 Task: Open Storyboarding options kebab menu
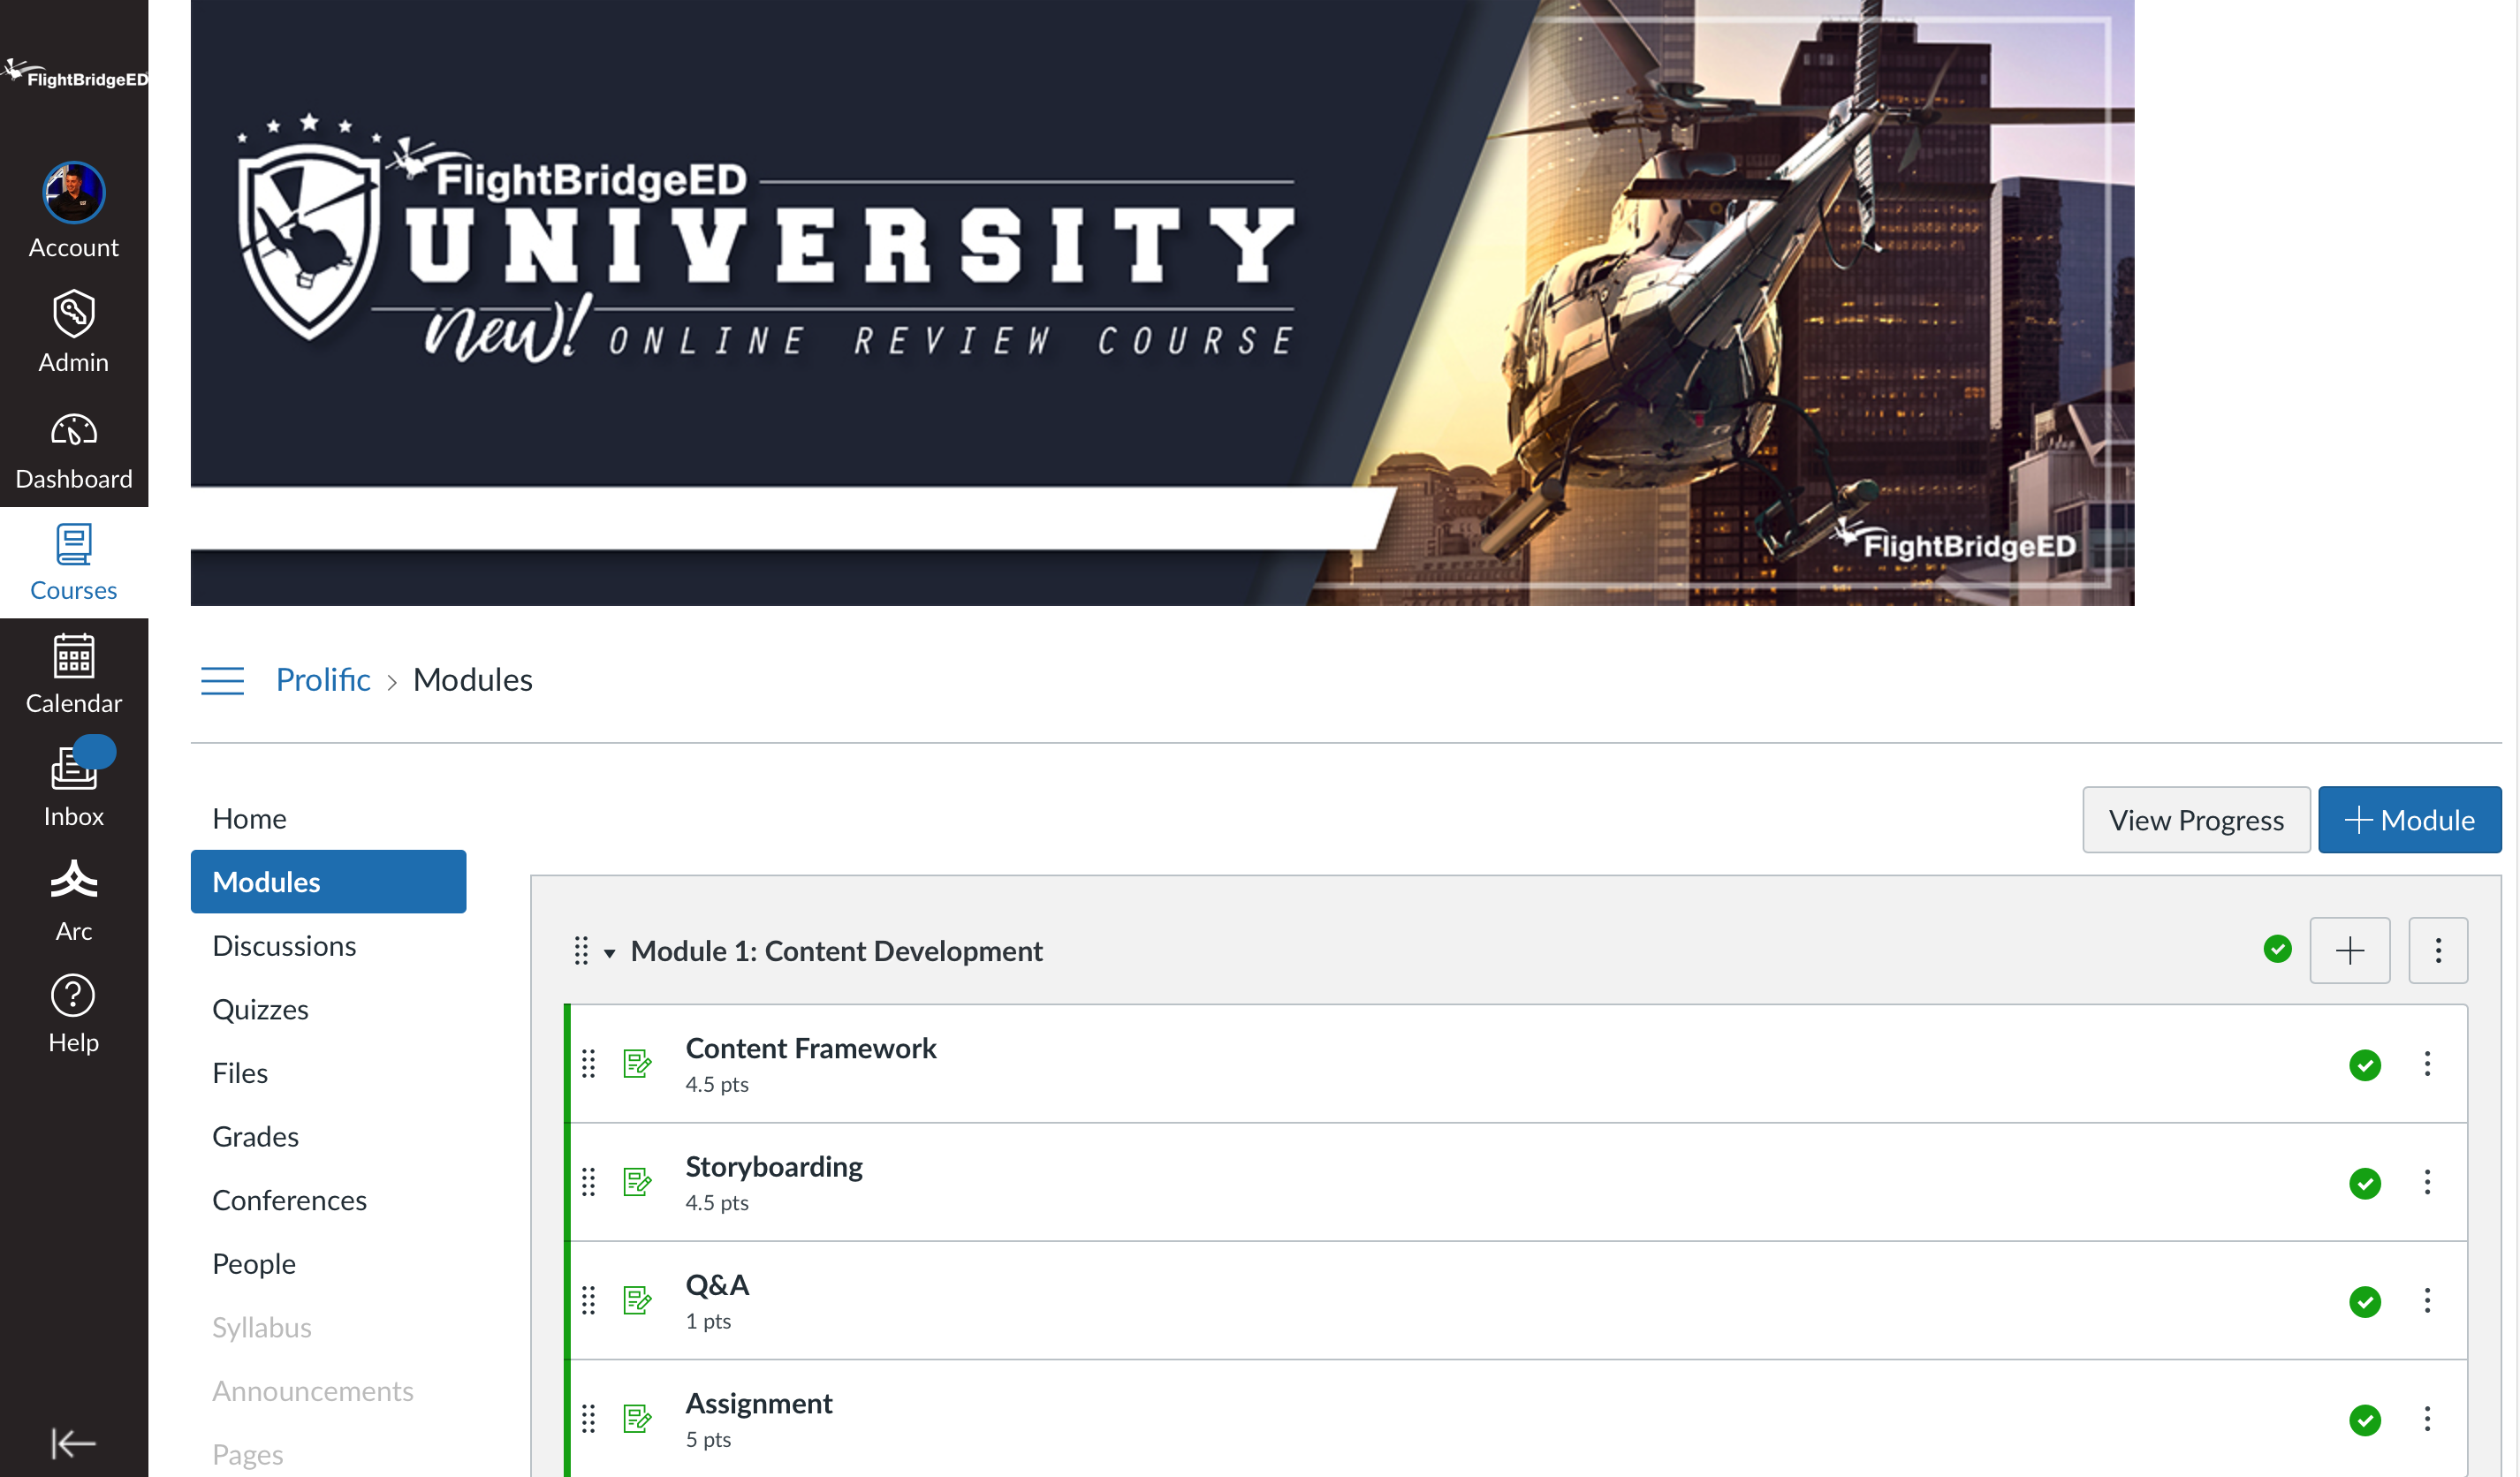point(2427,1182)
